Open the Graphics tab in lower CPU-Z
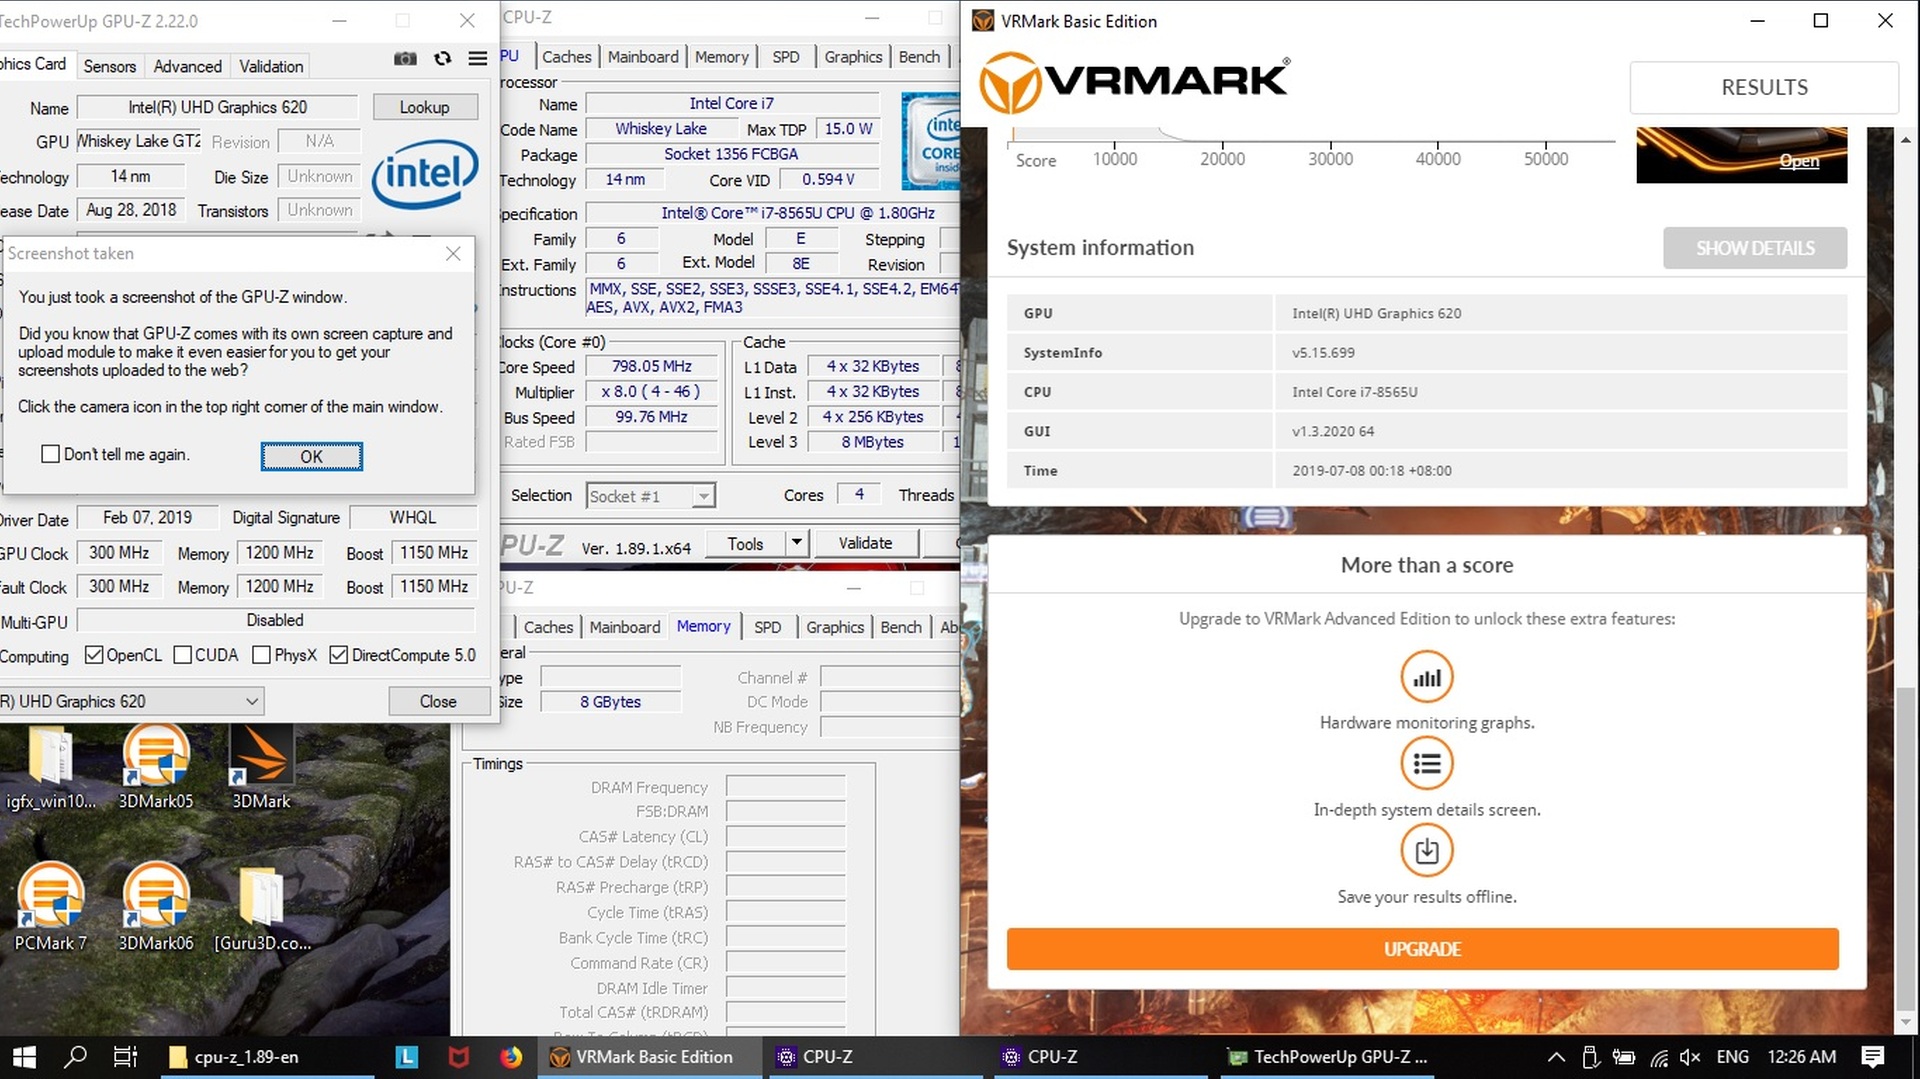Screen dimensions: 1920x1079 click(835, 627)
